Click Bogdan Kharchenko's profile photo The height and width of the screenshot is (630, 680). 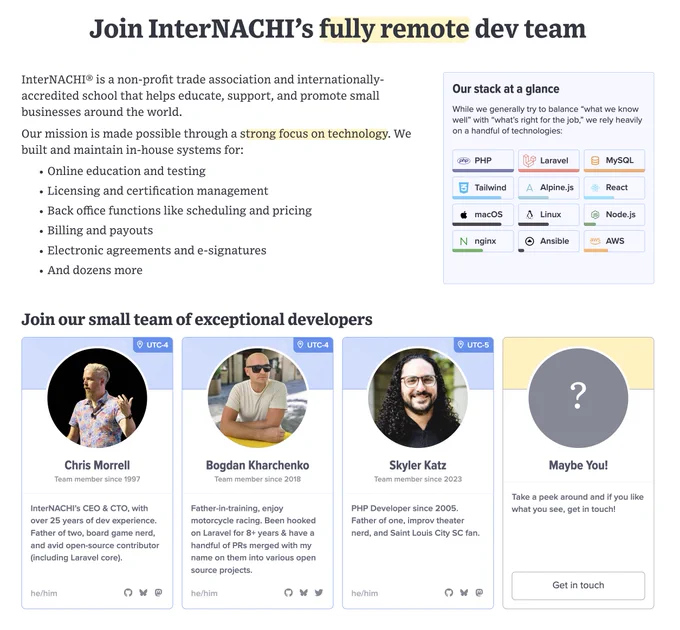click(258, 398)
